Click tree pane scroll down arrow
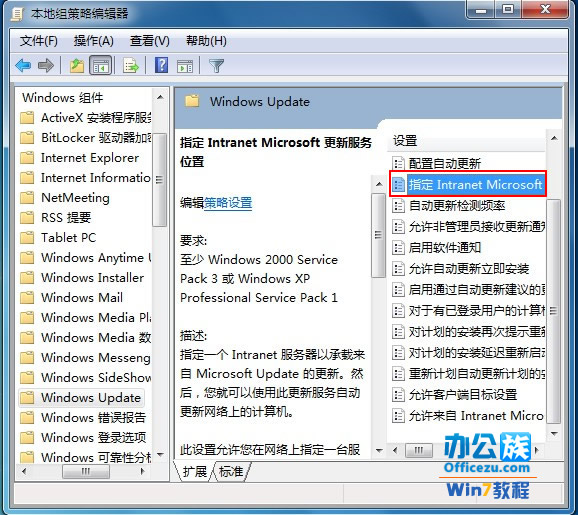This screenshot has width=578, height=515. tap(160, 454)
